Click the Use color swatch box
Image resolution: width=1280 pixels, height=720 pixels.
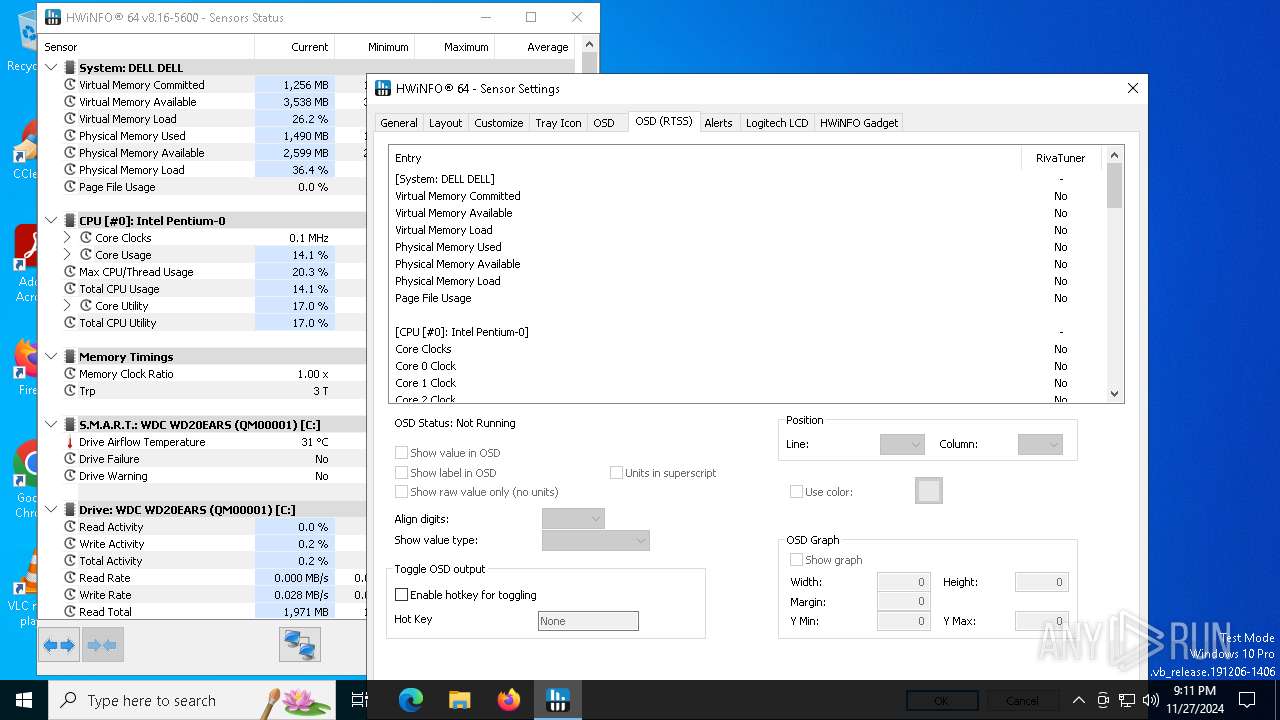929,491
